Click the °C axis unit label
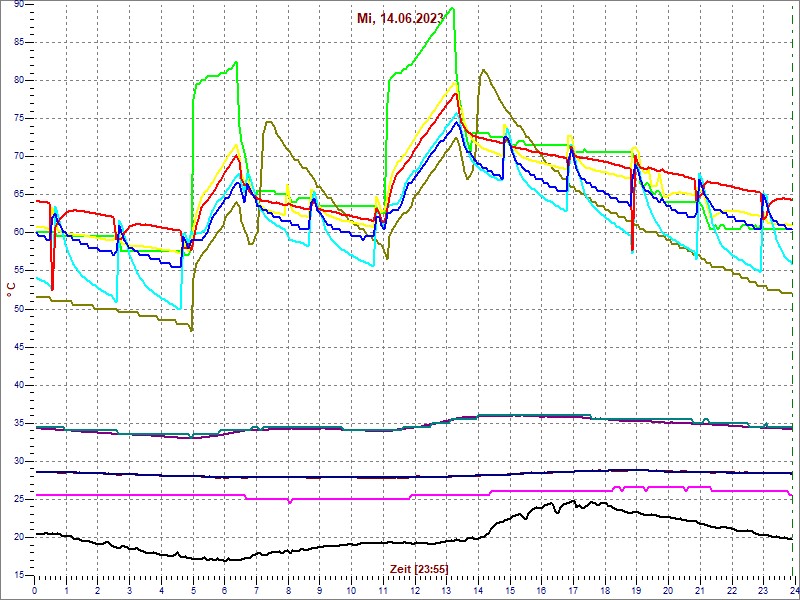Image resolution: width=800 pixels, height=600 pixels. click(11, 291)
